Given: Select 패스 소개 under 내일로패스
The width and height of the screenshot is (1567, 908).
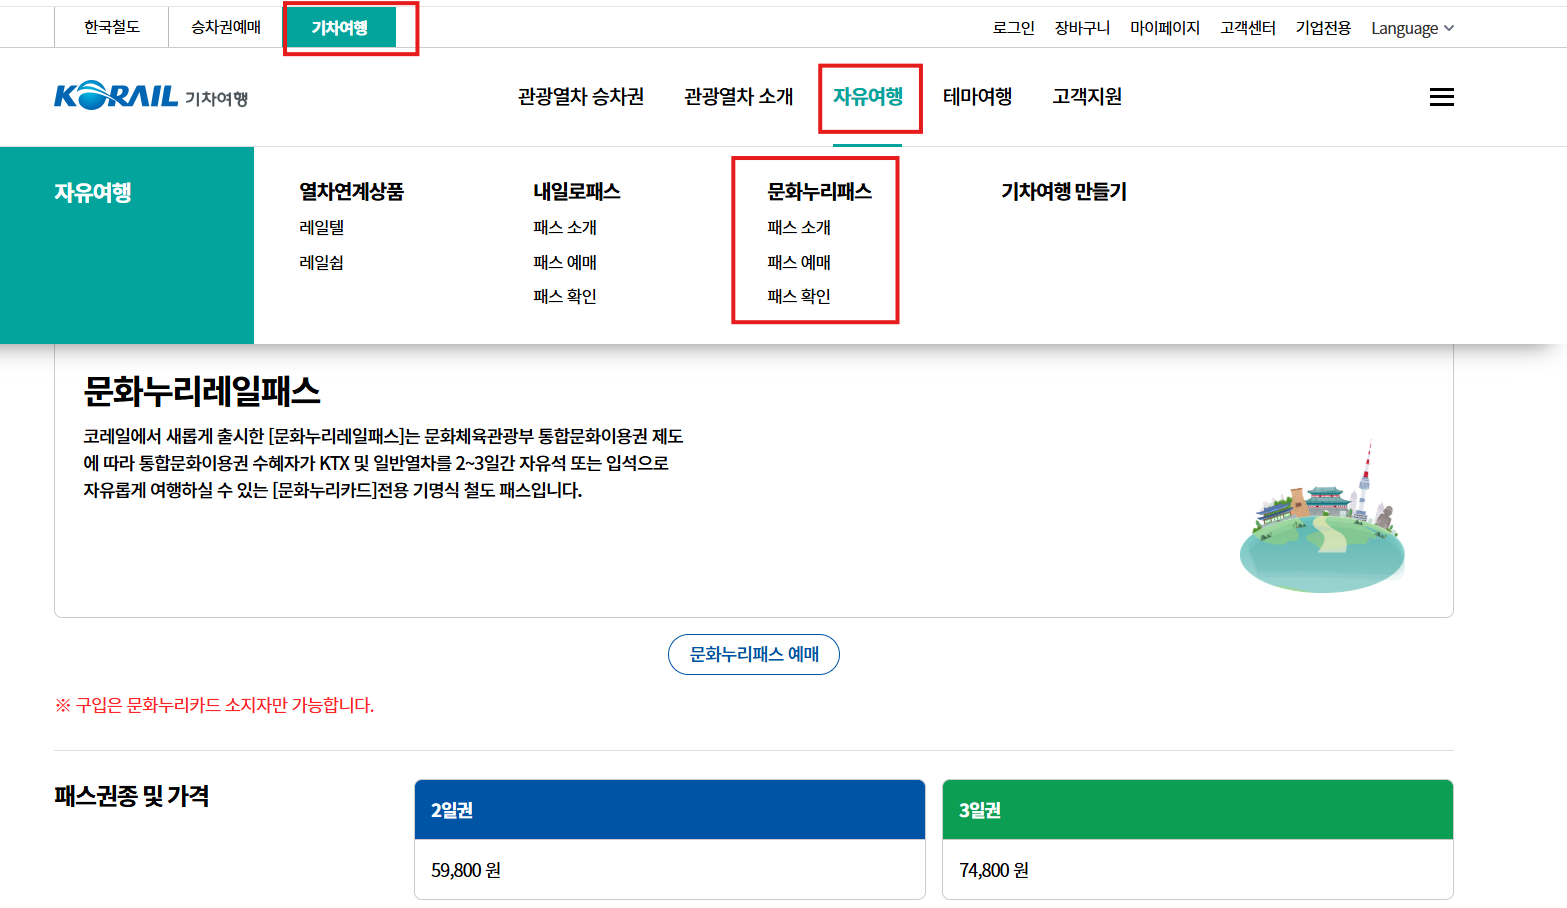Looking at the screenshot, I should (565, 228).
